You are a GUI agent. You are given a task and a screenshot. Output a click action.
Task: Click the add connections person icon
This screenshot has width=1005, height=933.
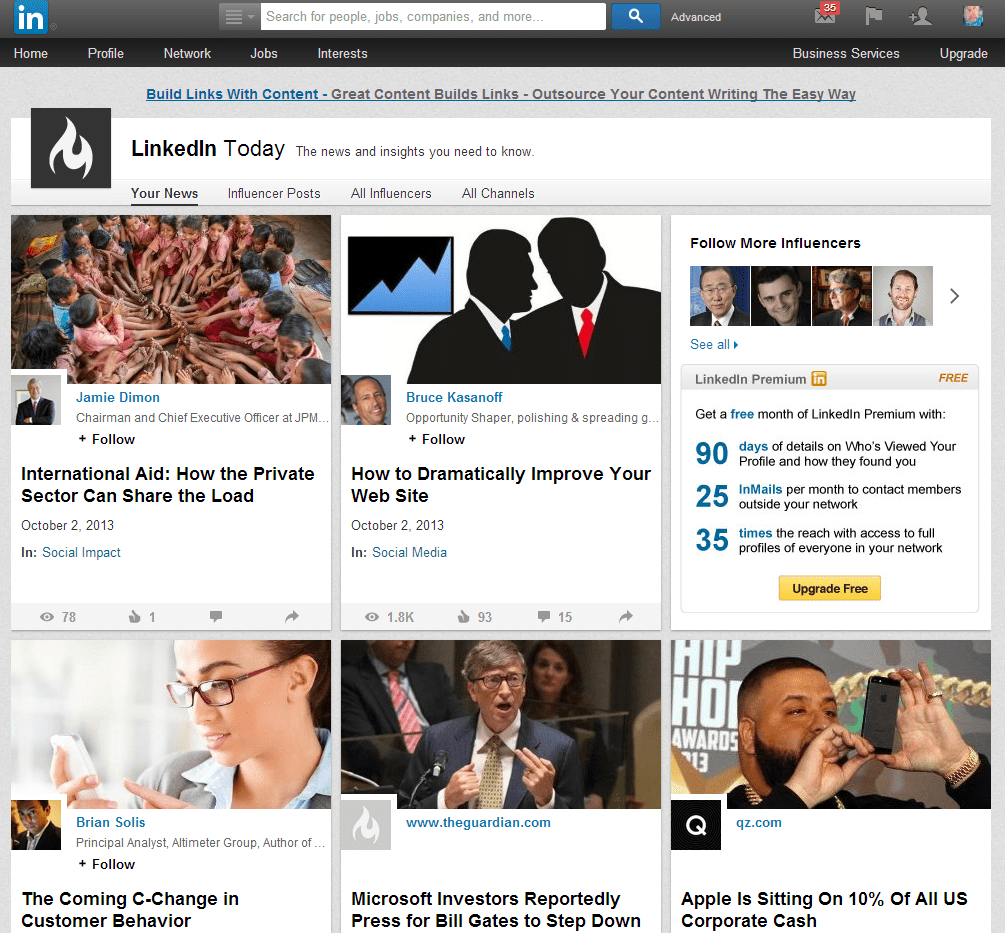coord(919,16)
